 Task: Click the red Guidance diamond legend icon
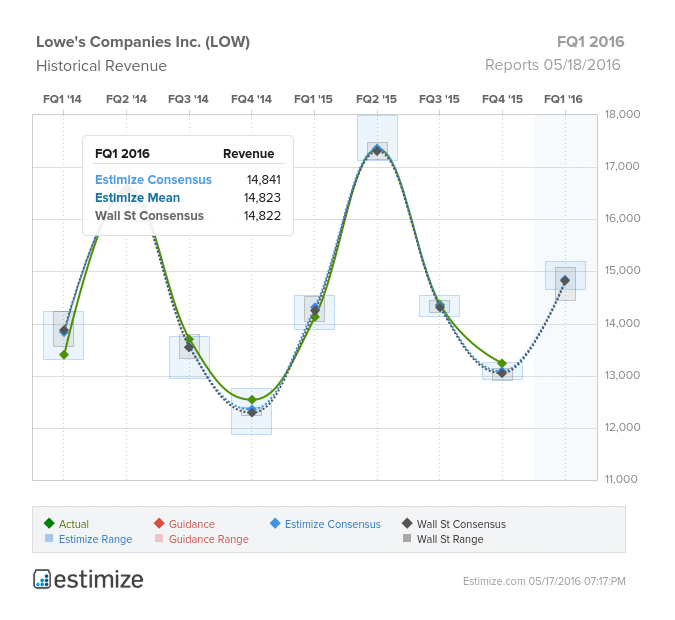(159, 523)
